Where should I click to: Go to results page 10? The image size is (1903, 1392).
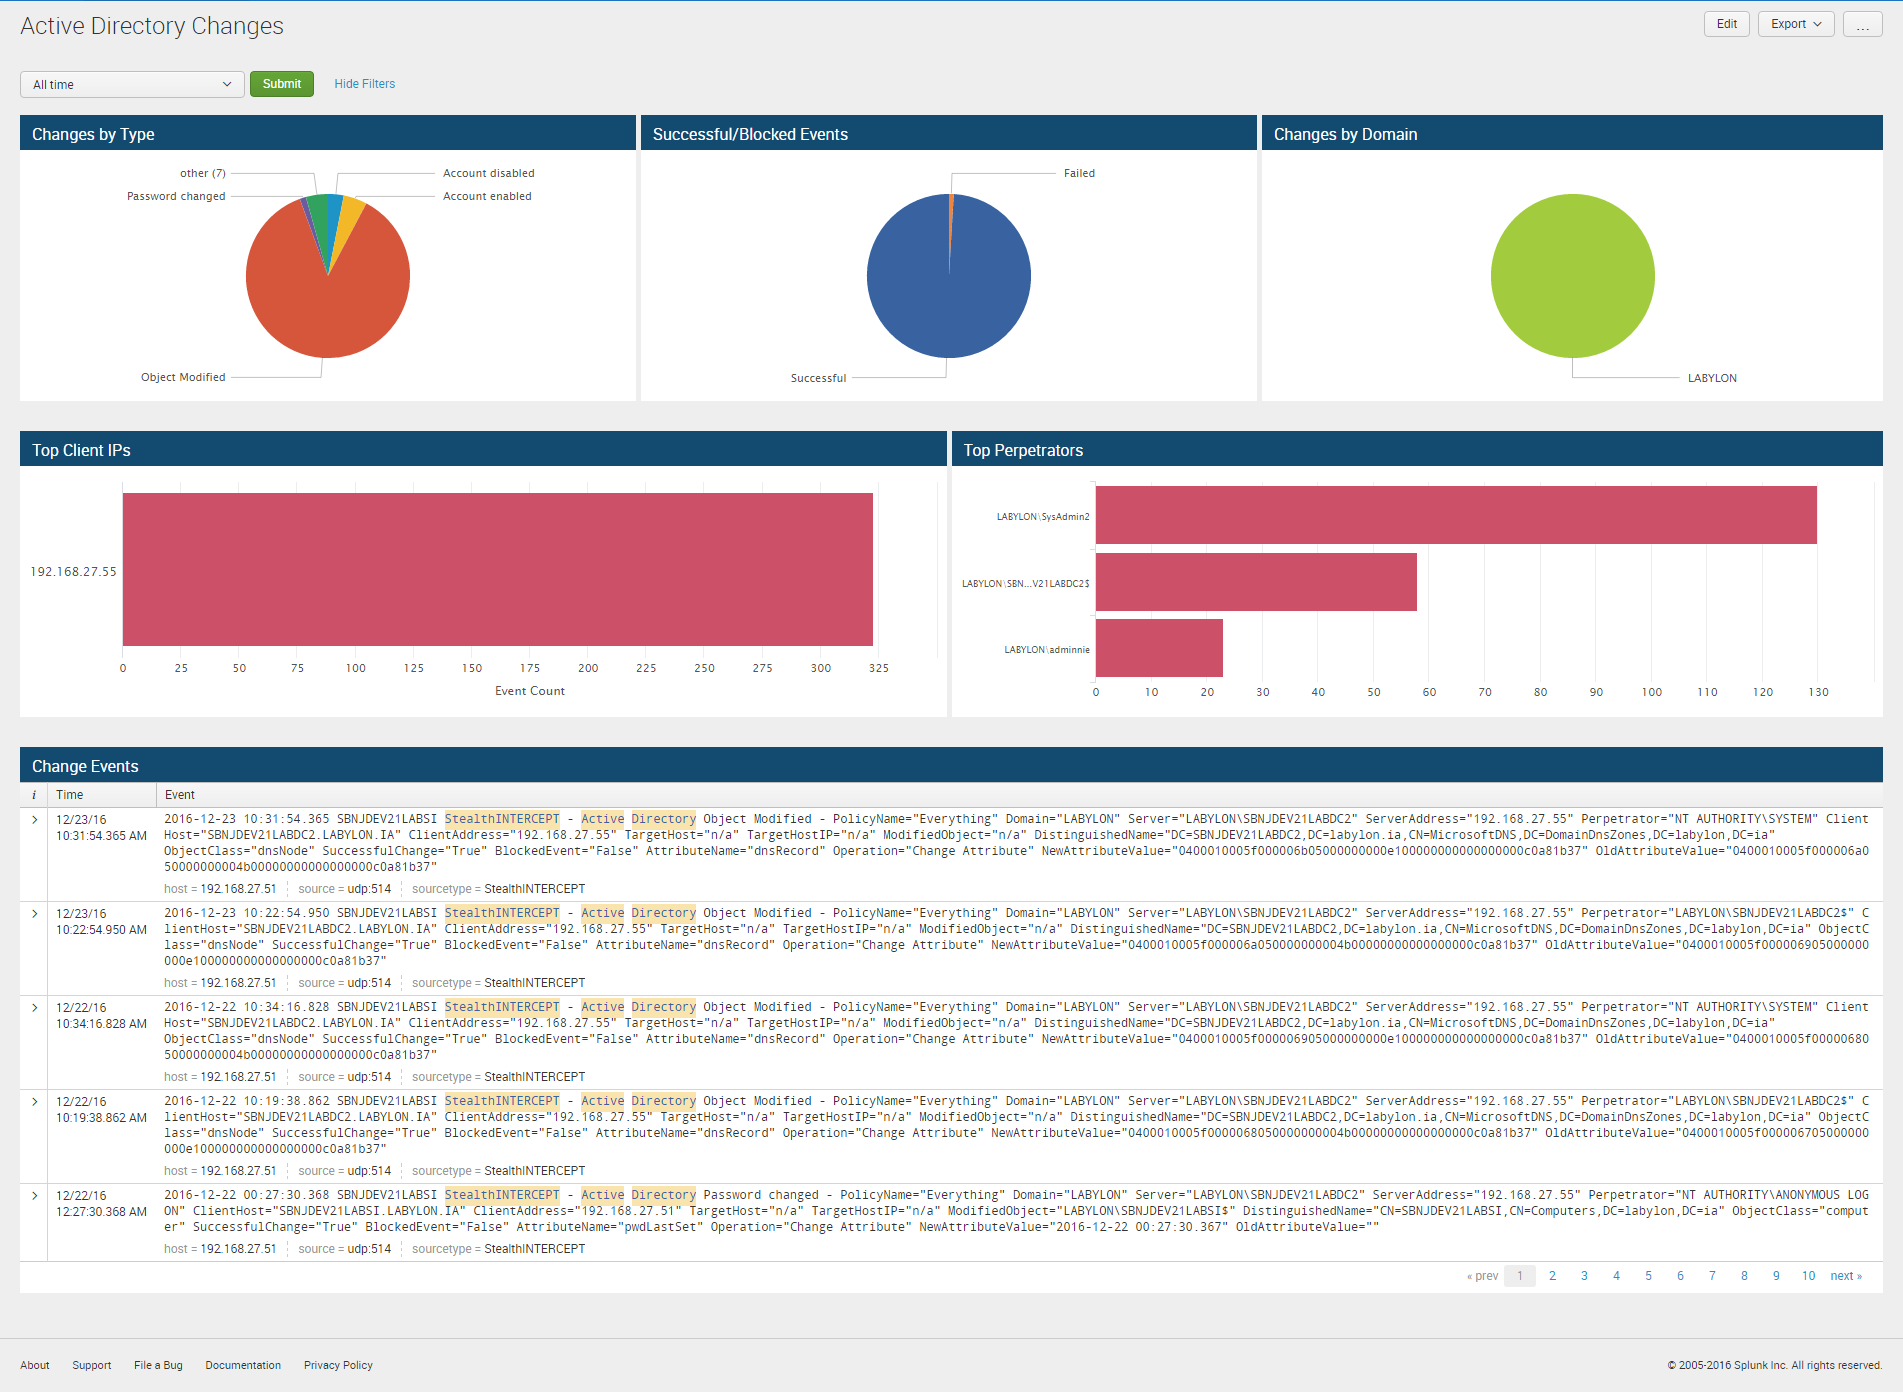coord(1808,1276)
